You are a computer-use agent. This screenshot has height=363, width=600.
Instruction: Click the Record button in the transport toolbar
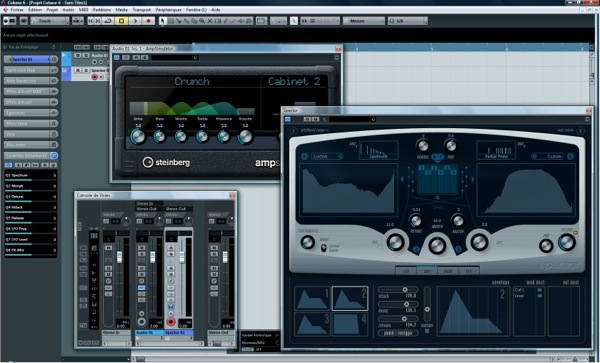(148, 21)
